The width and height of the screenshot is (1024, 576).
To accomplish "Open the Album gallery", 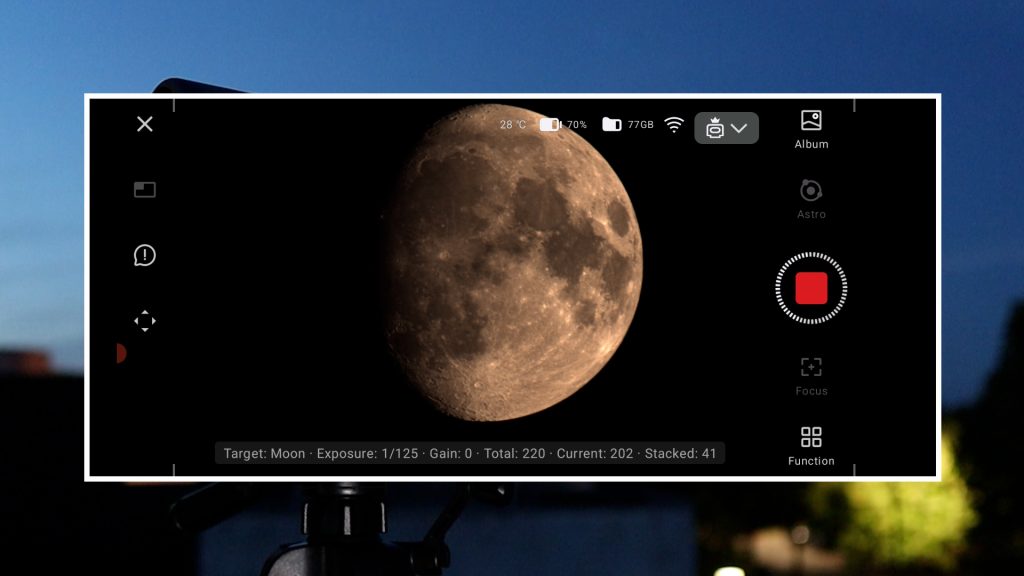I will click(x=811, y=129).
